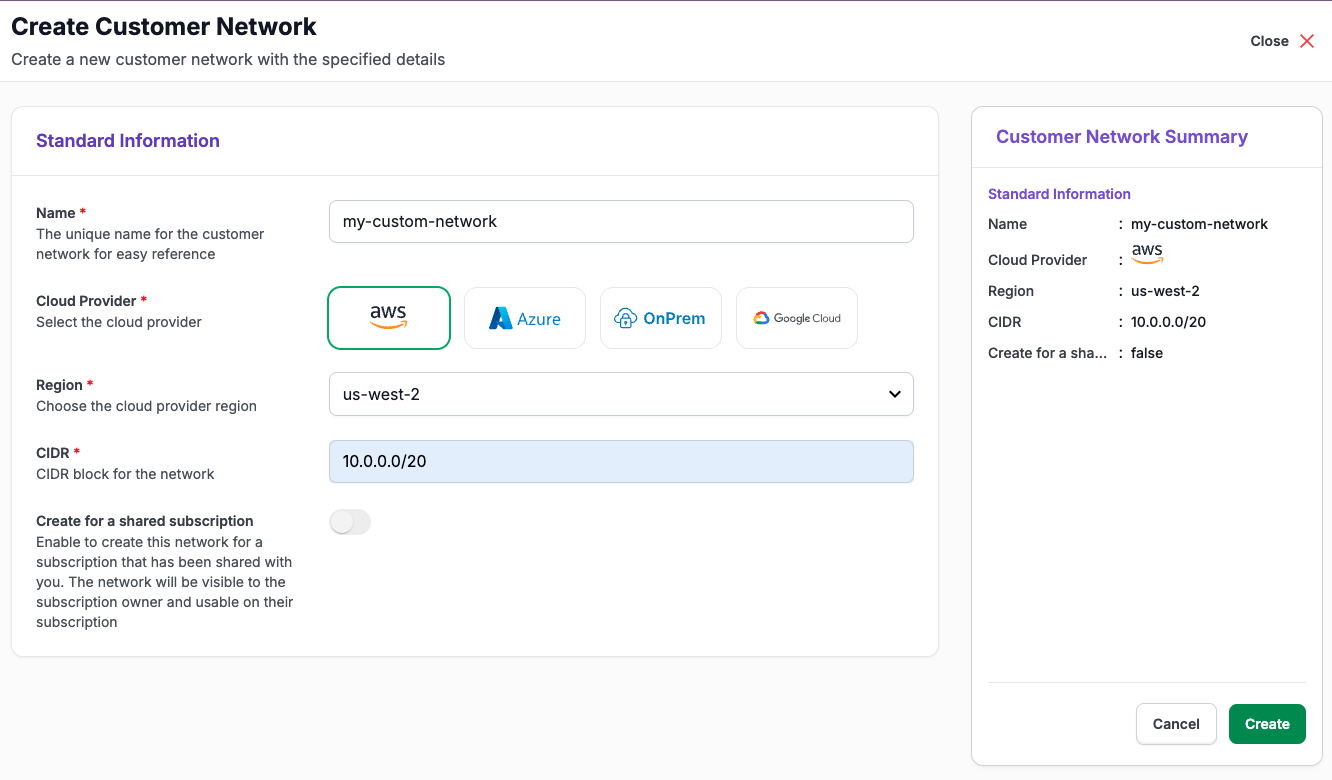Click the summary's 'false' shared subscription value
1332x780 pixels.
point(1147,353)
